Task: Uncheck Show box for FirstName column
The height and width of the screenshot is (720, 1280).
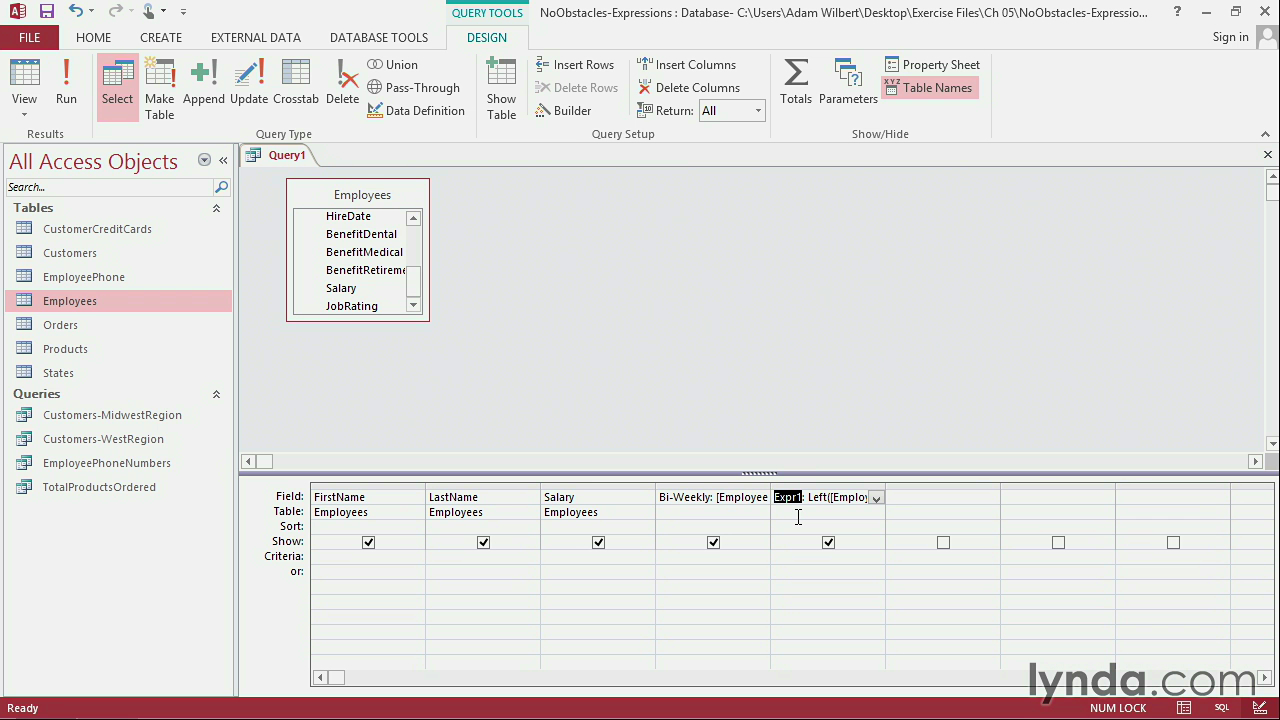Action: pyautogui.click(x=368, y=542)
